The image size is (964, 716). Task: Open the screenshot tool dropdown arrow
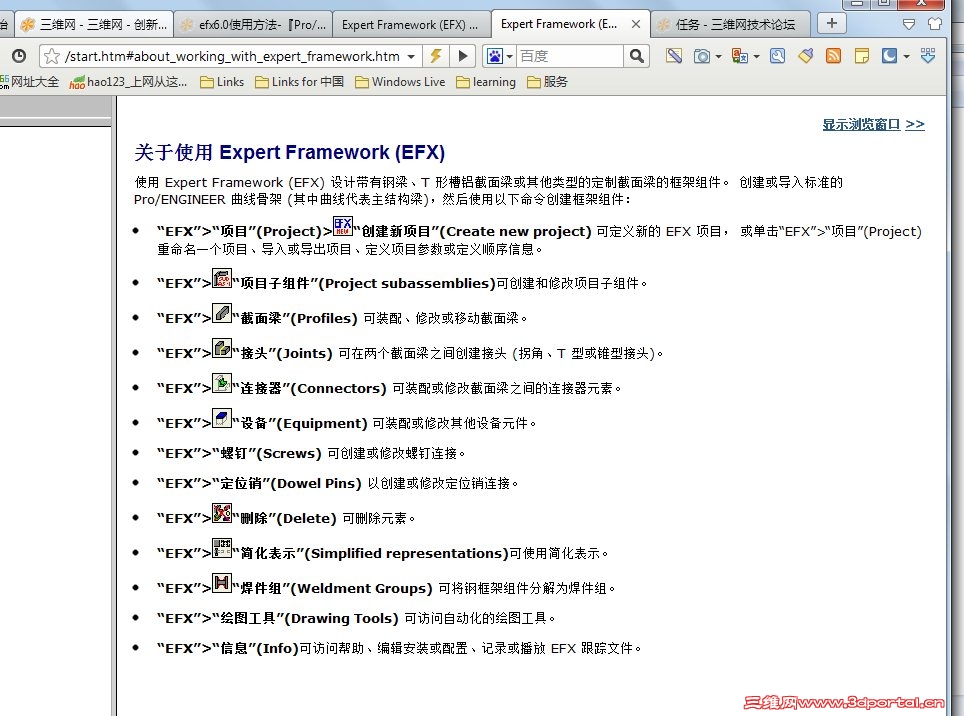point(718,57)
